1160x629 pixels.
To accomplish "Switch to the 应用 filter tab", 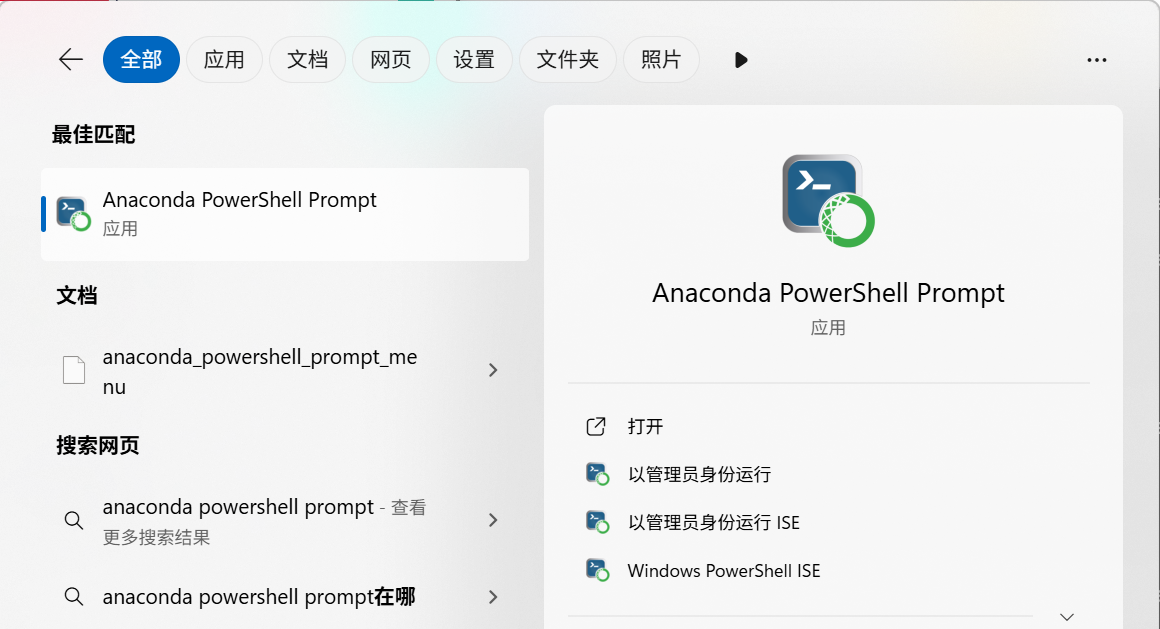I will tap(224, 60).
